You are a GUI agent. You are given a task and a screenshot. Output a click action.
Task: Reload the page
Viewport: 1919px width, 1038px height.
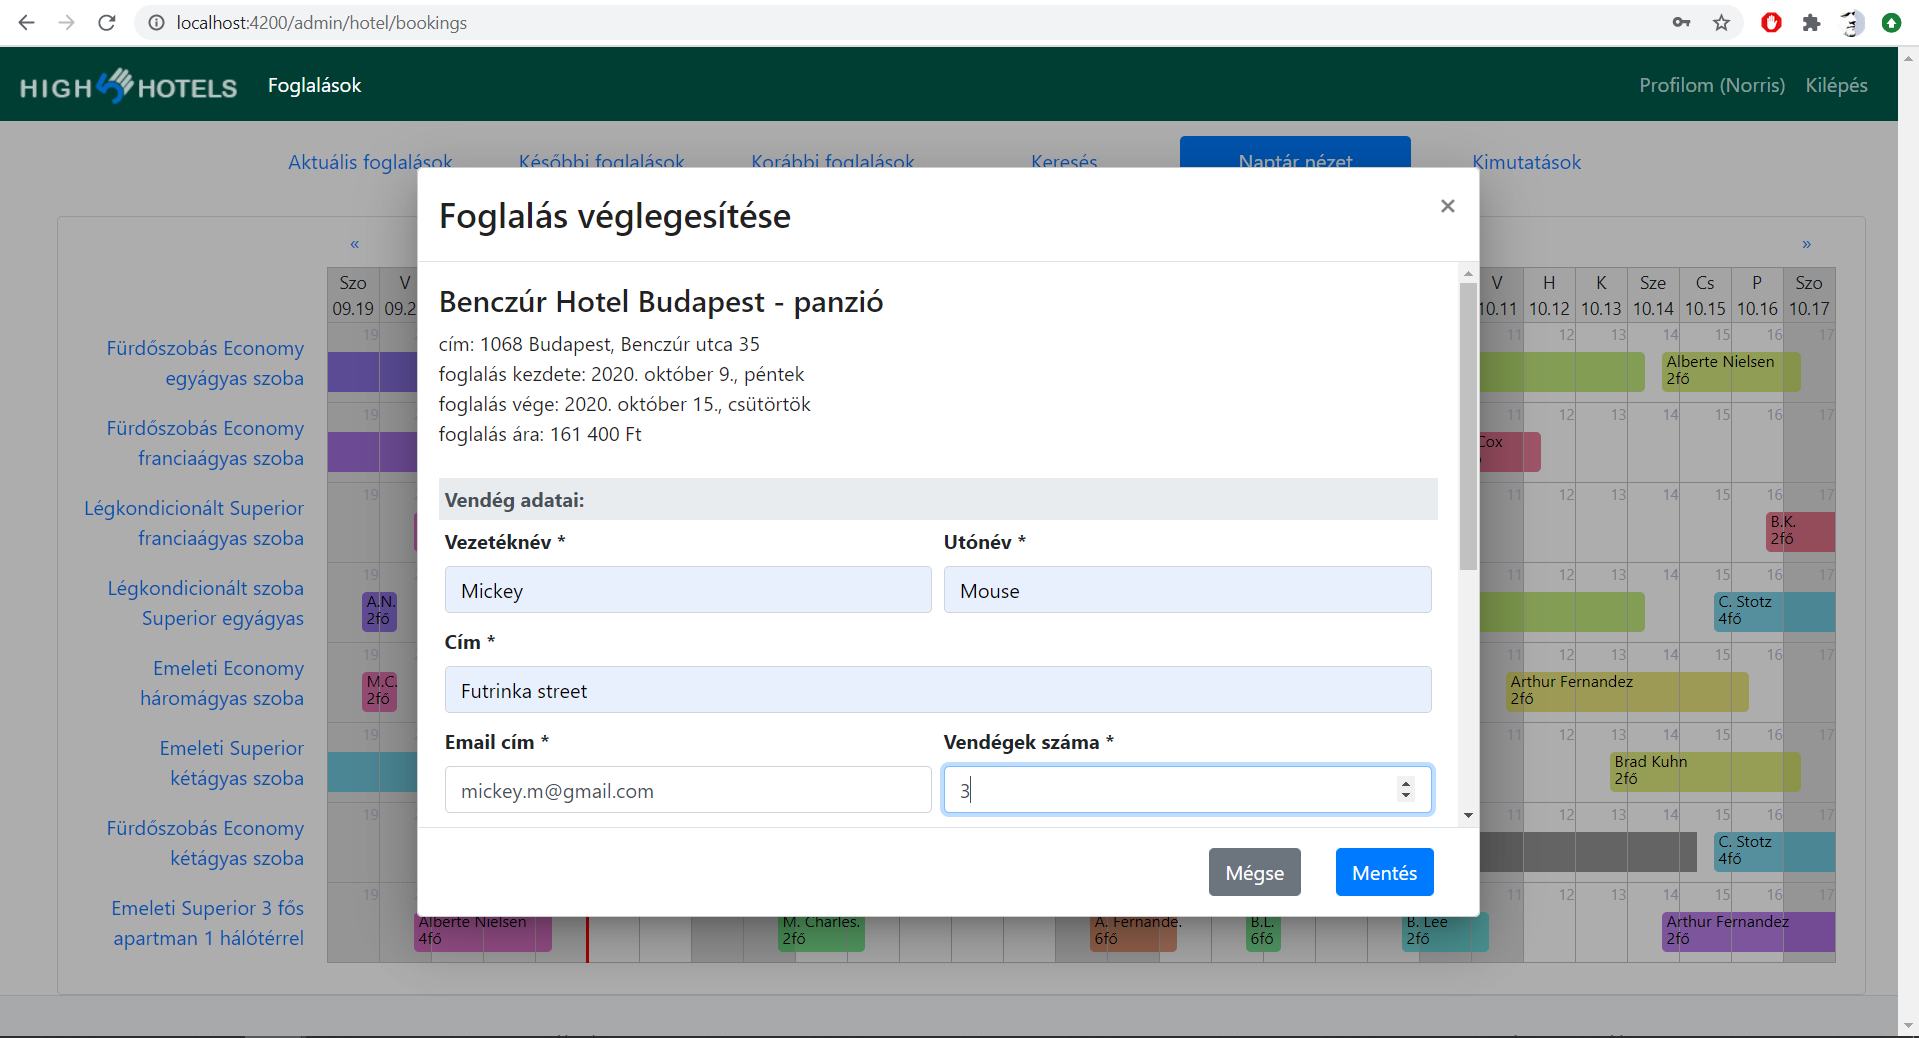(x=107, y=22)
